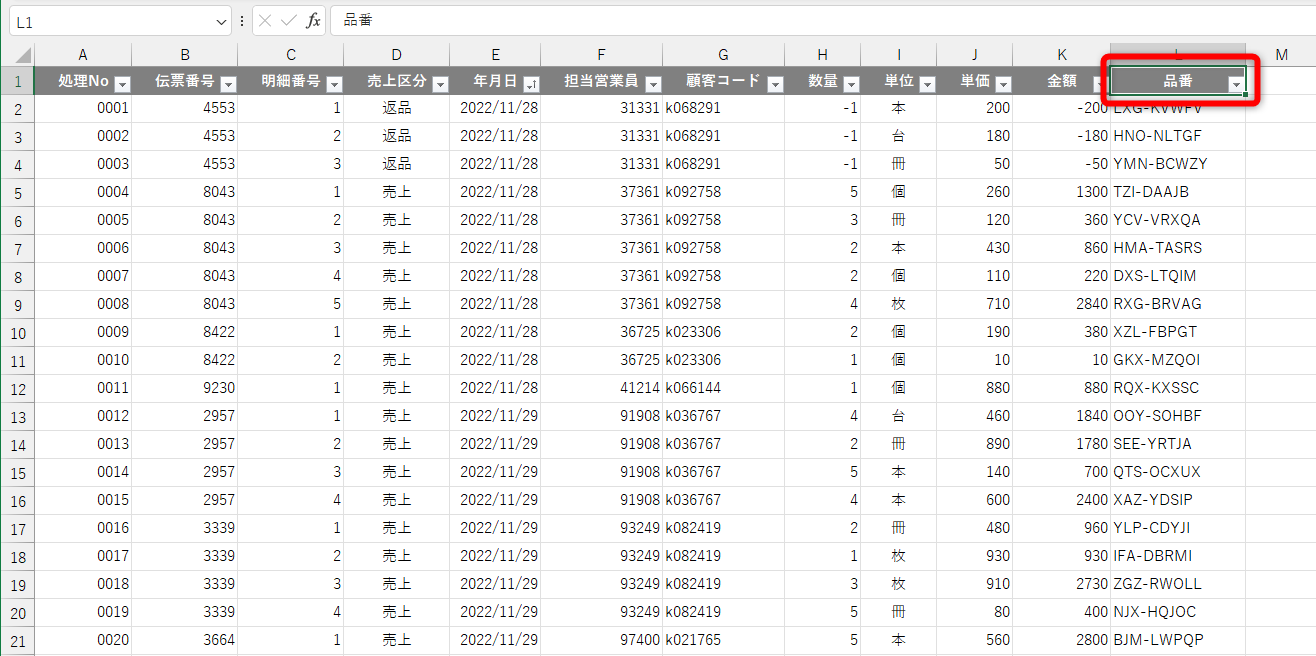
Task: Click 品番 cell BJM-LWPQP
Action: click(x=1178, y=640)
